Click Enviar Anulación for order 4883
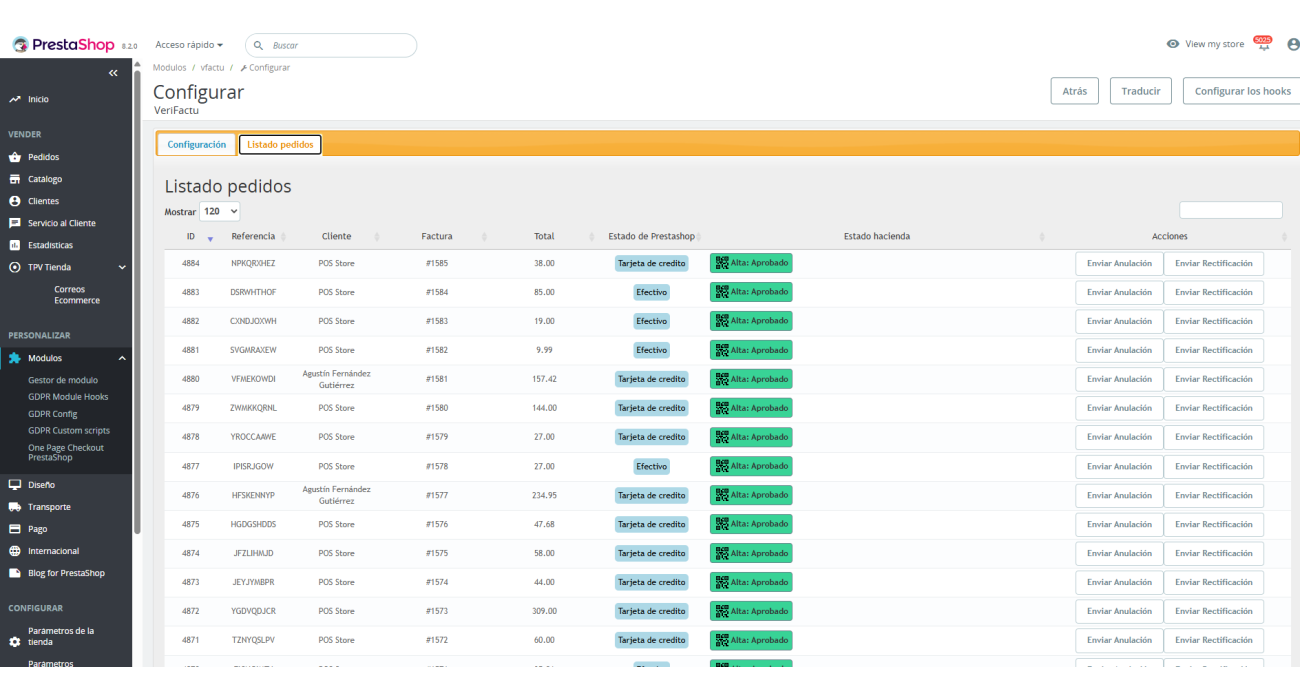The width and height of the screenshot is (1300, 700). [1119, 293]
